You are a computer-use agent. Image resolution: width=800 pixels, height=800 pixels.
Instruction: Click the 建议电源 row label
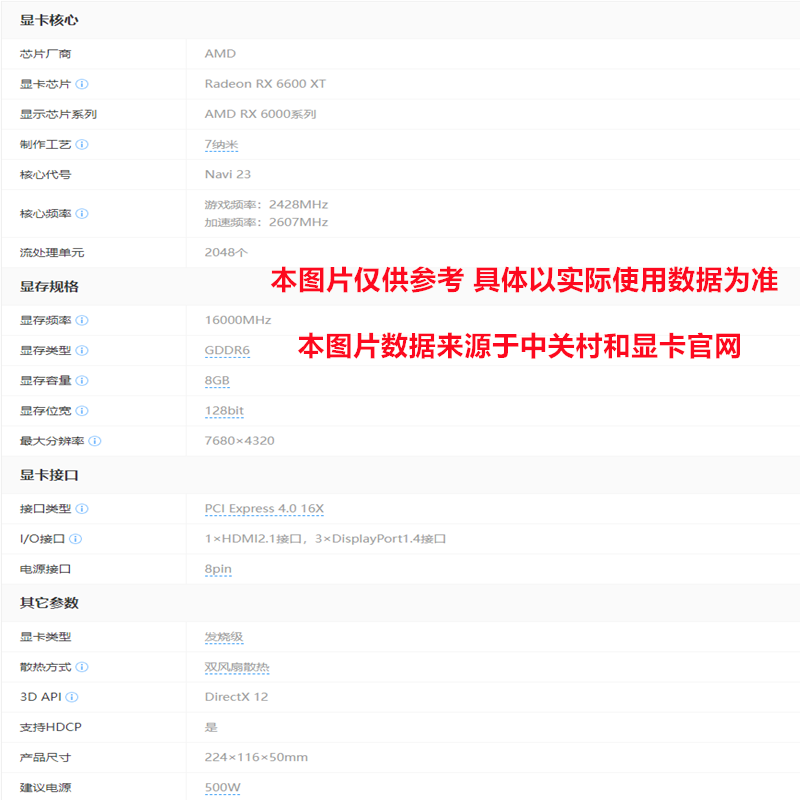(x=45, y=787)
